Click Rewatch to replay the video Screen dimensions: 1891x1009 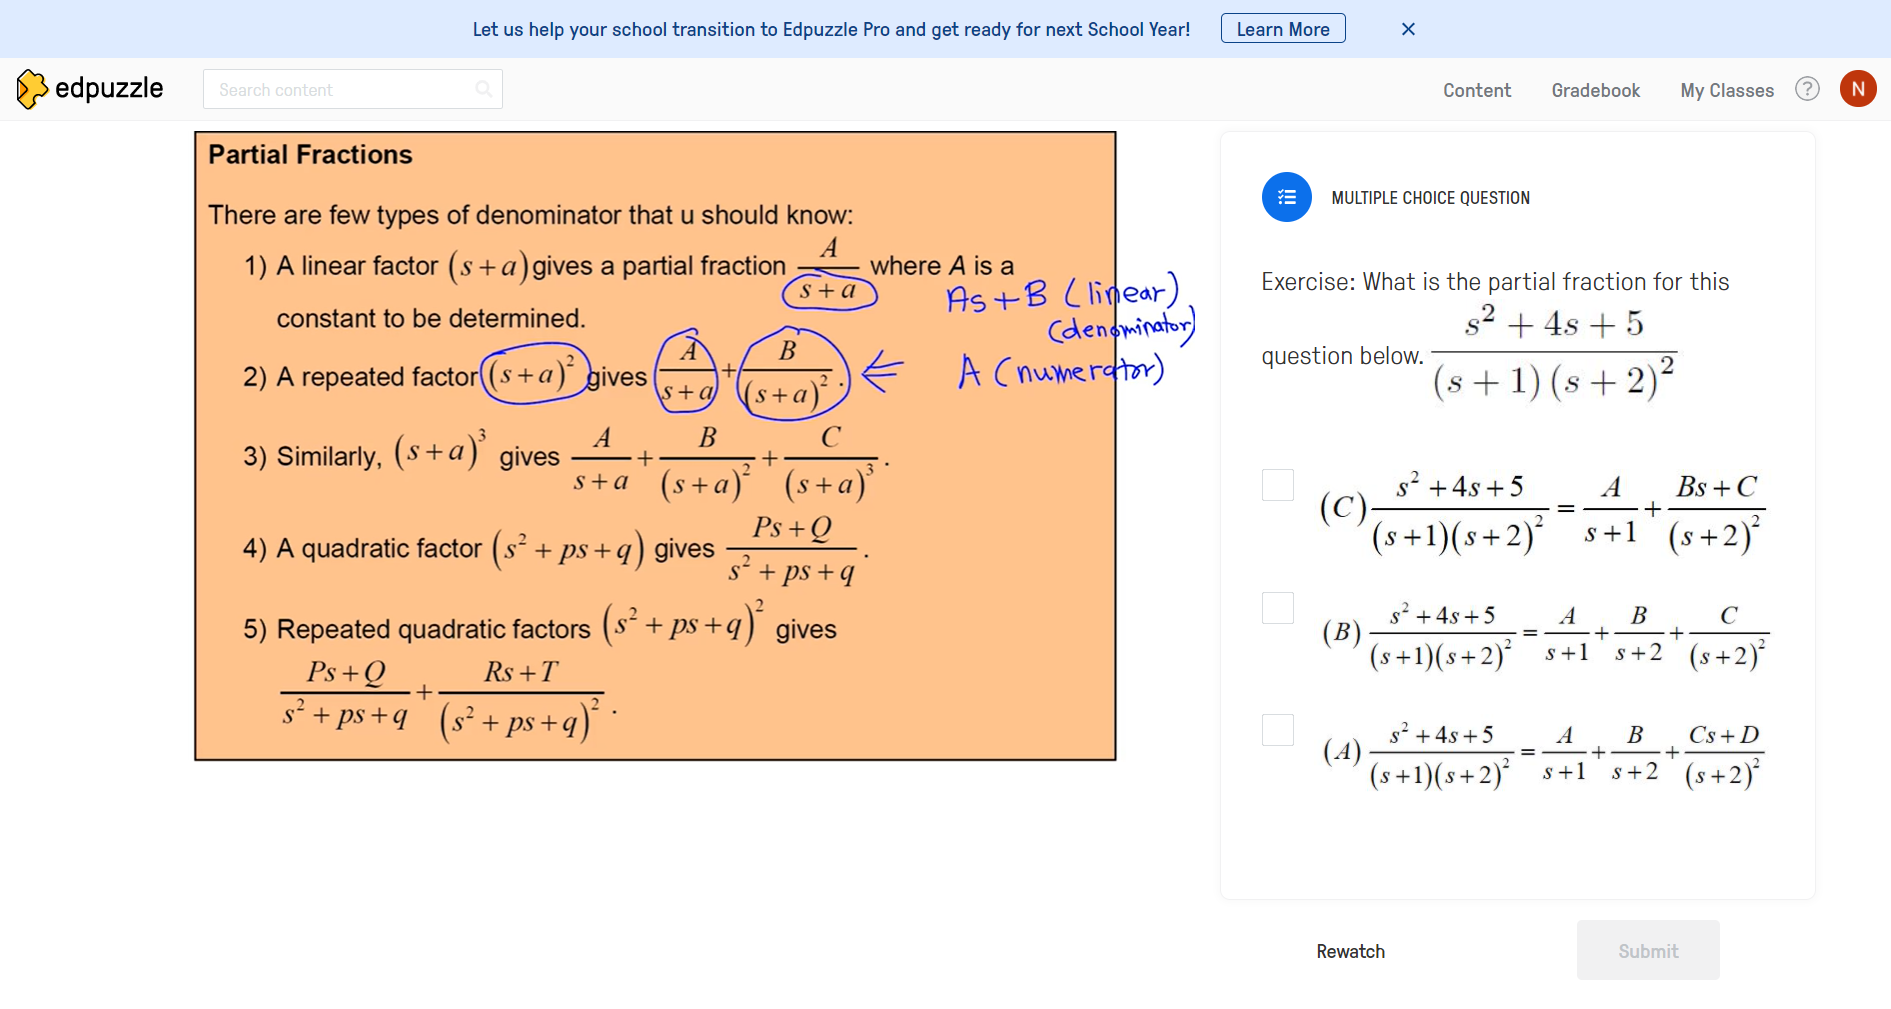point(1350,951)
